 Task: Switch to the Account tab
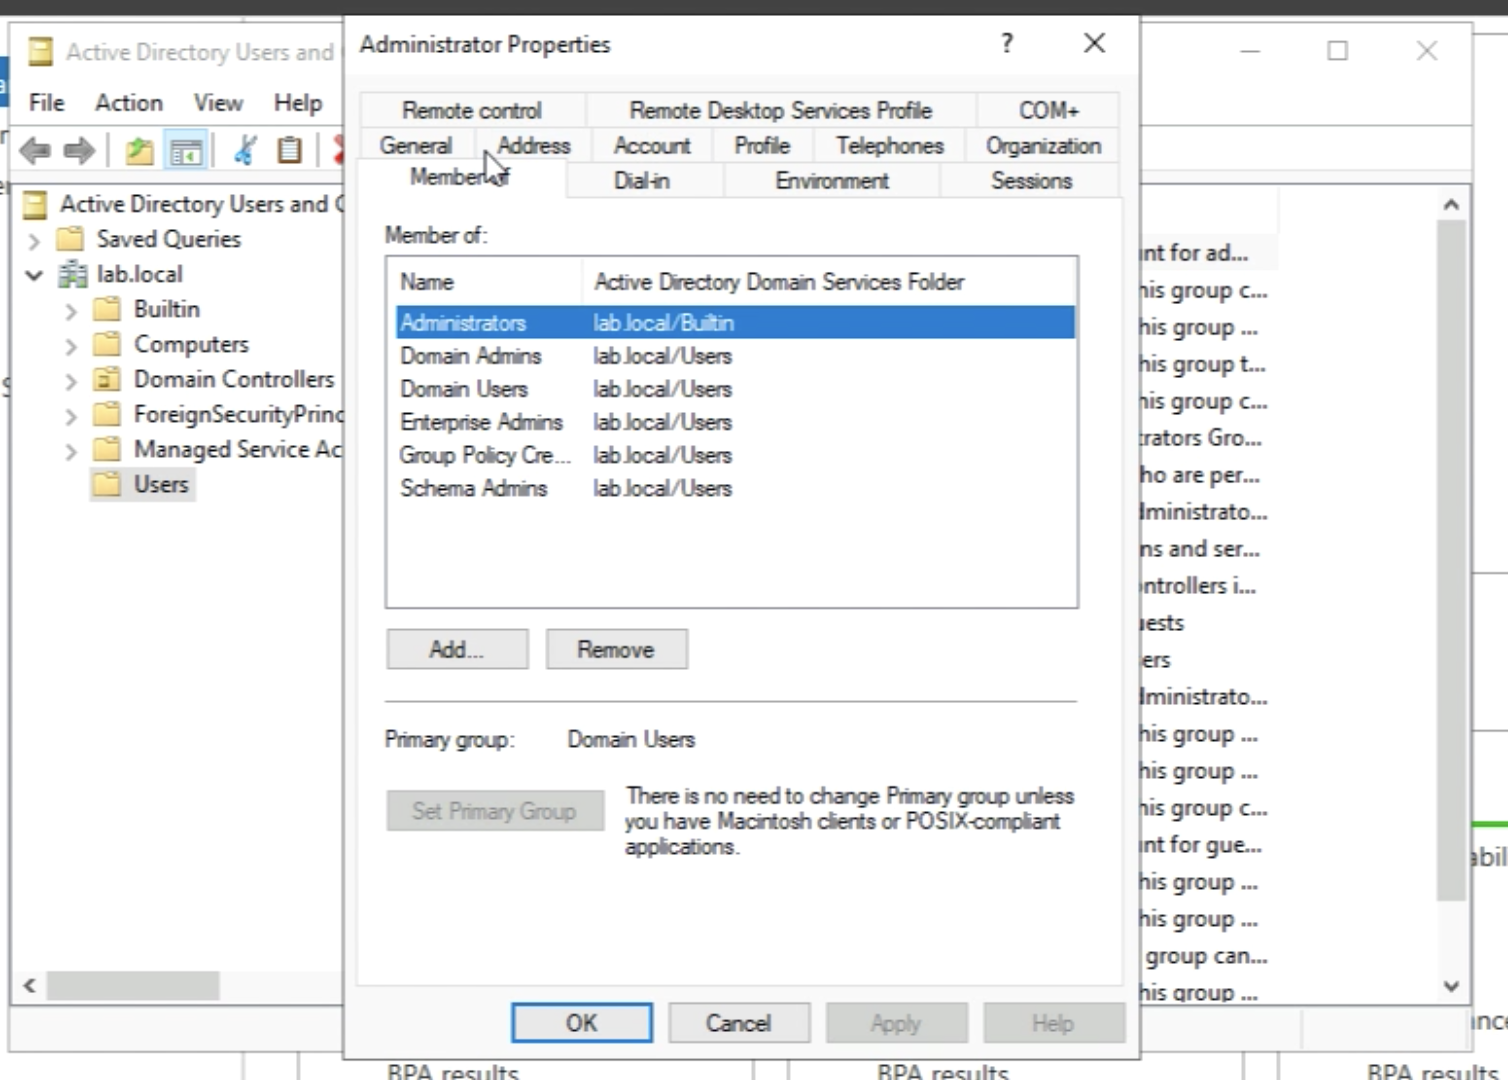coord(652,146)
